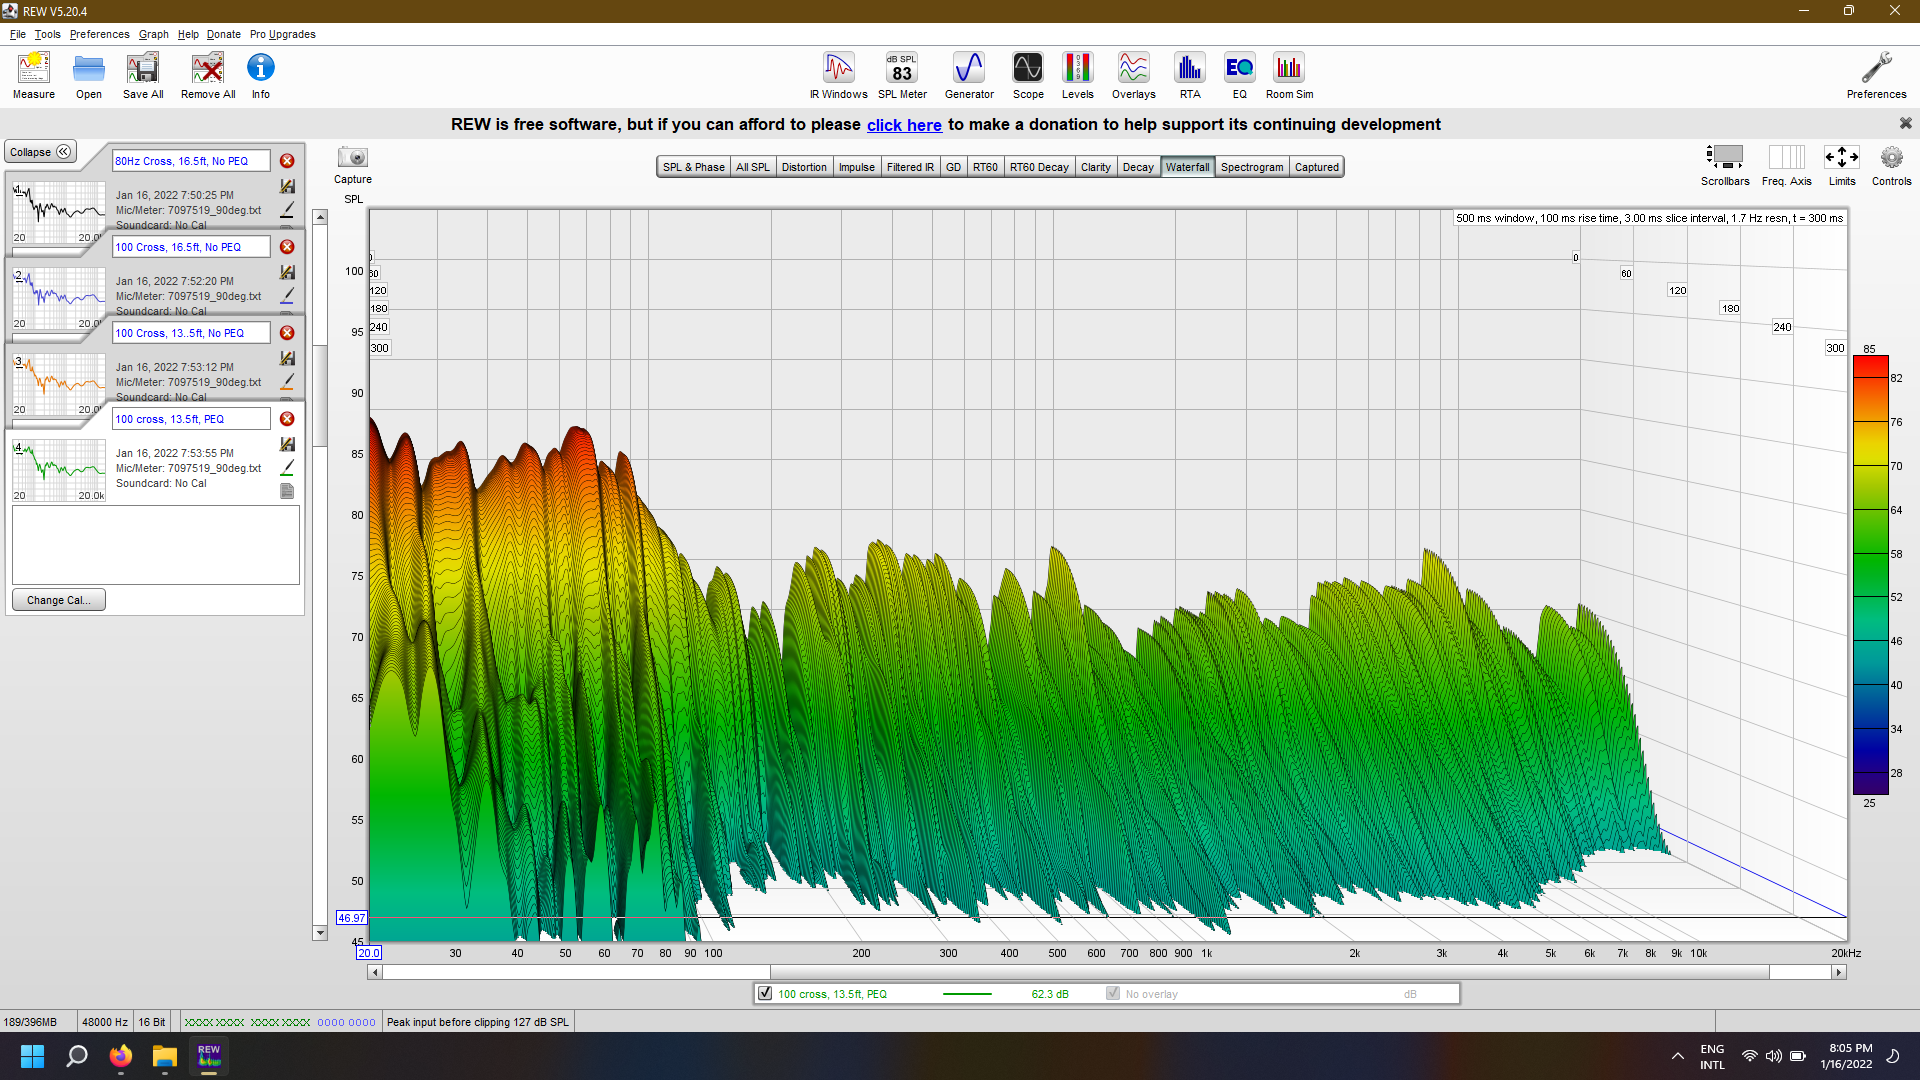Open the Info icon
The height and width of the screenshot is (1080, 1920).
click(x=261, y=76)
